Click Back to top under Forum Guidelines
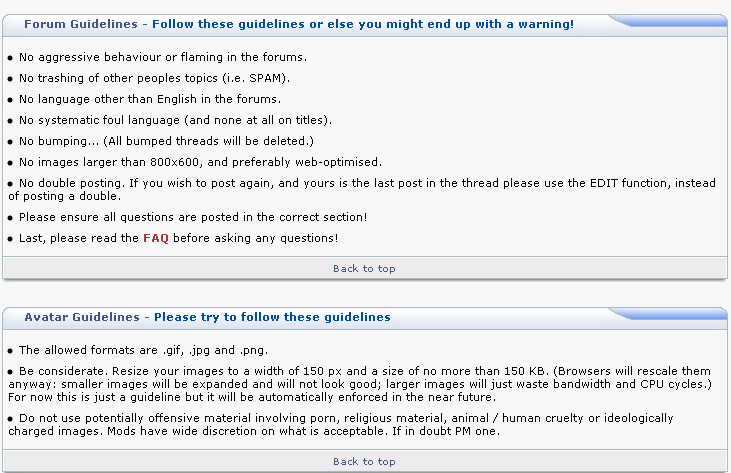The image size is (731, 473). (x=364, y=268)
